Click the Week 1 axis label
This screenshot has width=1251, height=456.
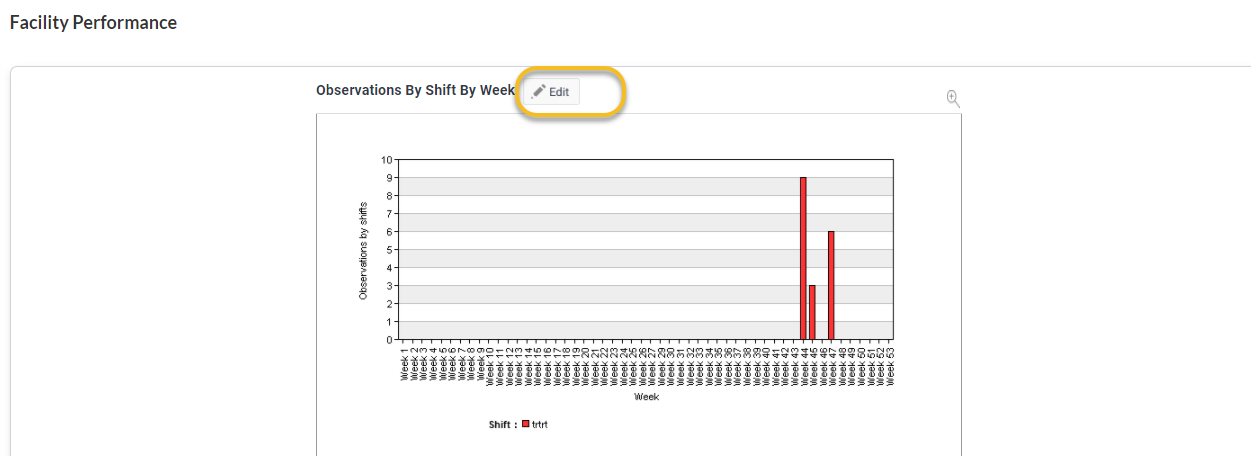pos(405,364)
